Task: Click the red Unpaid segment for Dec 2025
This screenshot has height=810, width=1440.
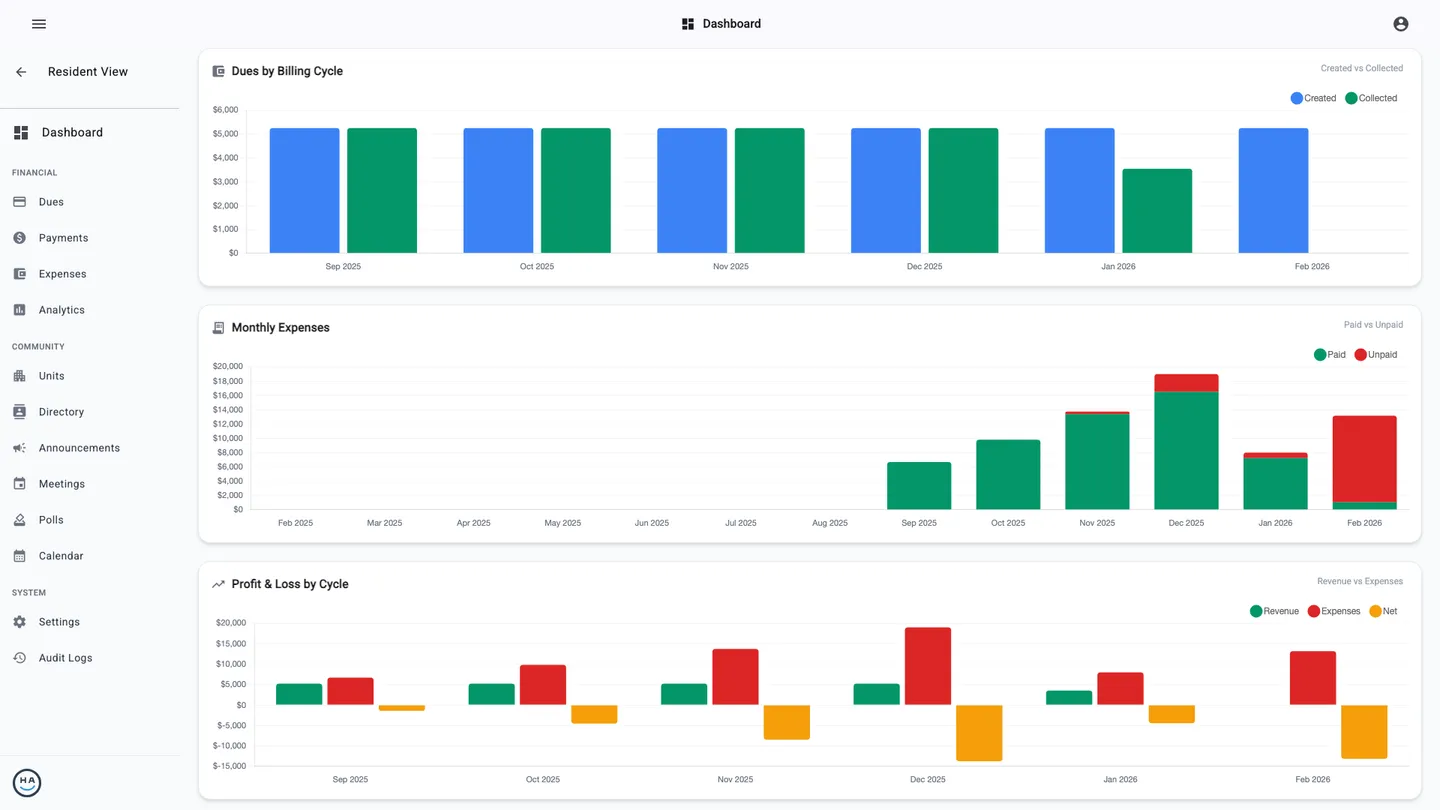Action: coord(1186,383)
